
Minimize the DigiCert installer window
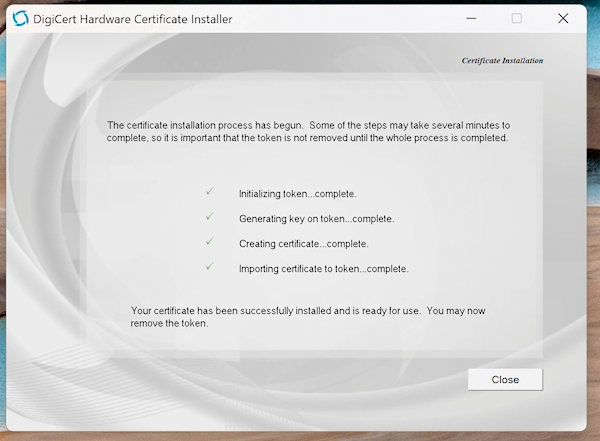point(470,18)
